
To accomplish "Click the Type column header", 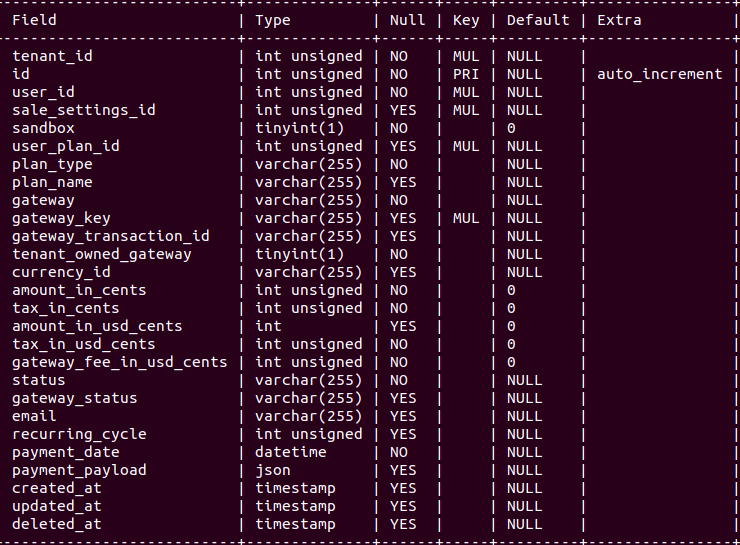I will click(273, 20).
